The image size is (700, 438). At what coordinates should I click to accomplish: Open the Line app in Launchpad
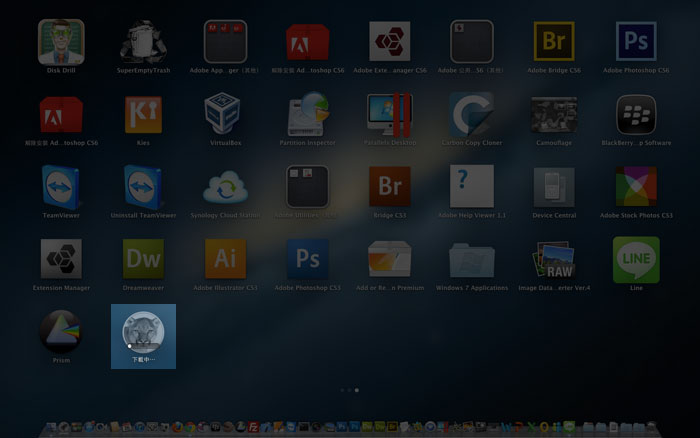point(636,260)
